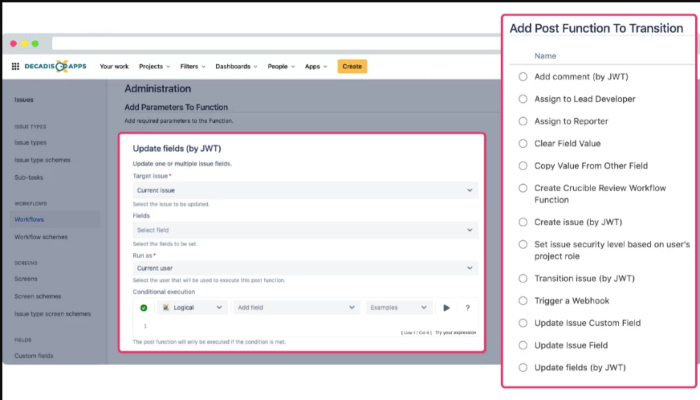Open the Select field dropdown

[305, 230]
